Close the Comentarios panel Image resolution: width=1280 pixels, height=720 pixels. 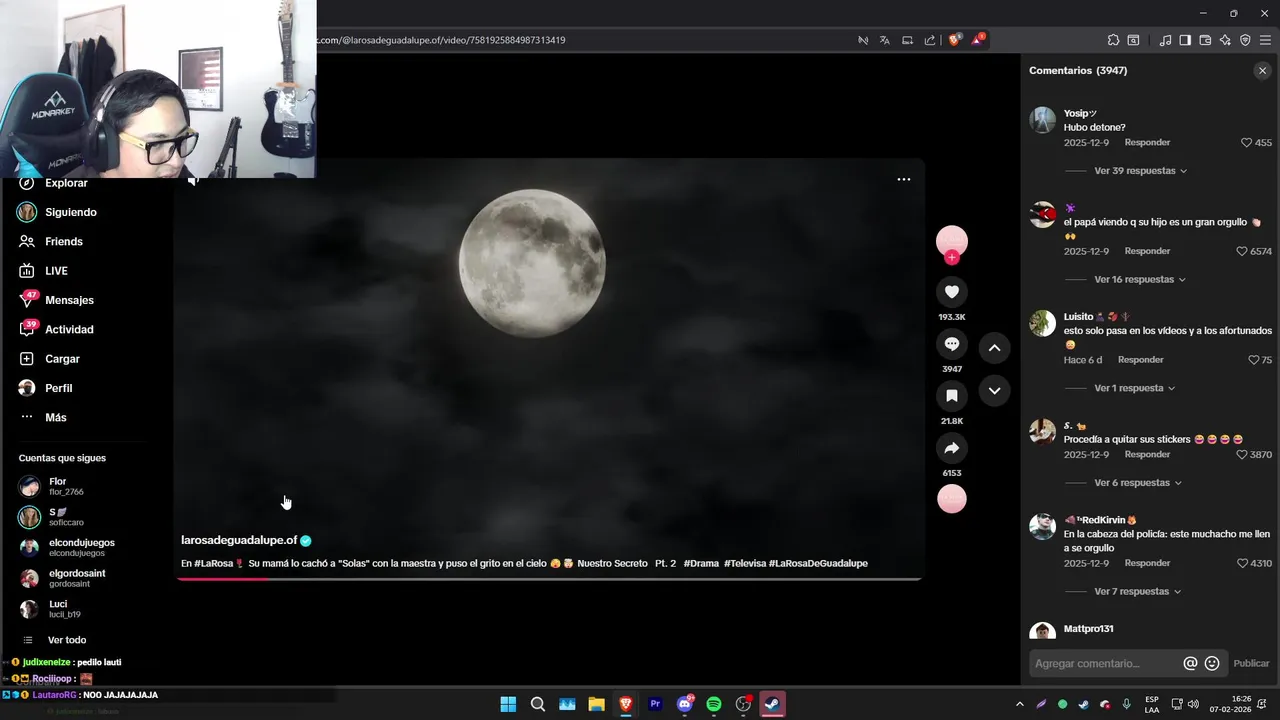tap(1262, 71)
